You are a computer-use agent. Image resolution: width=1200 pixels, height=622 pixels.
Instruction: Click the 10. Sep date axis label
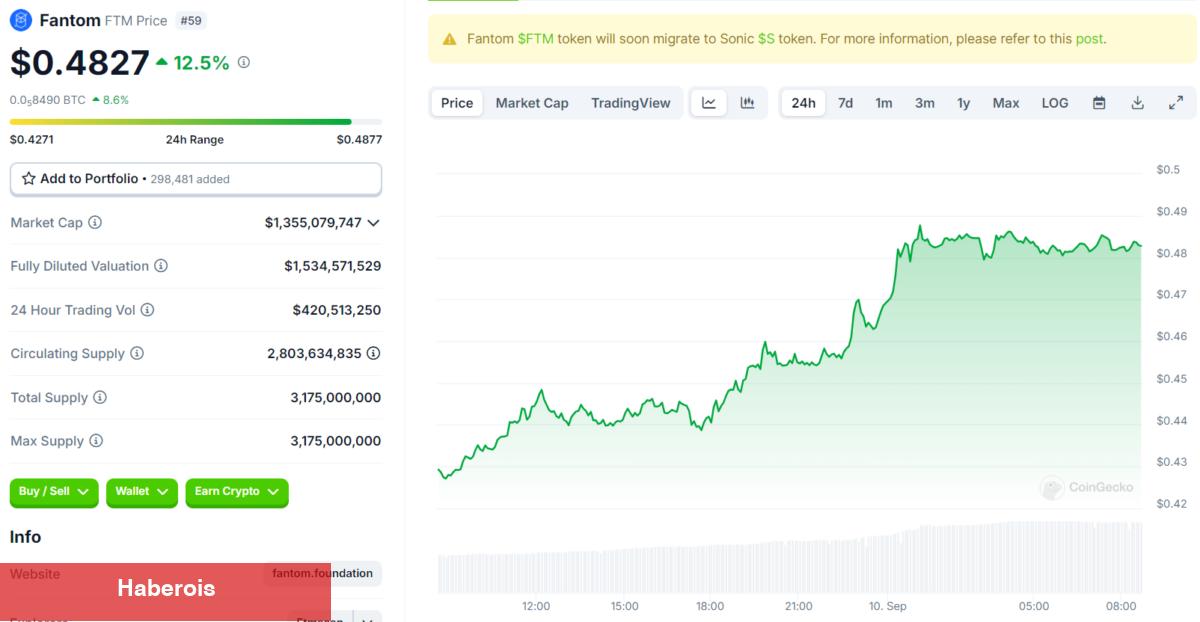click(x=886, y=606)
